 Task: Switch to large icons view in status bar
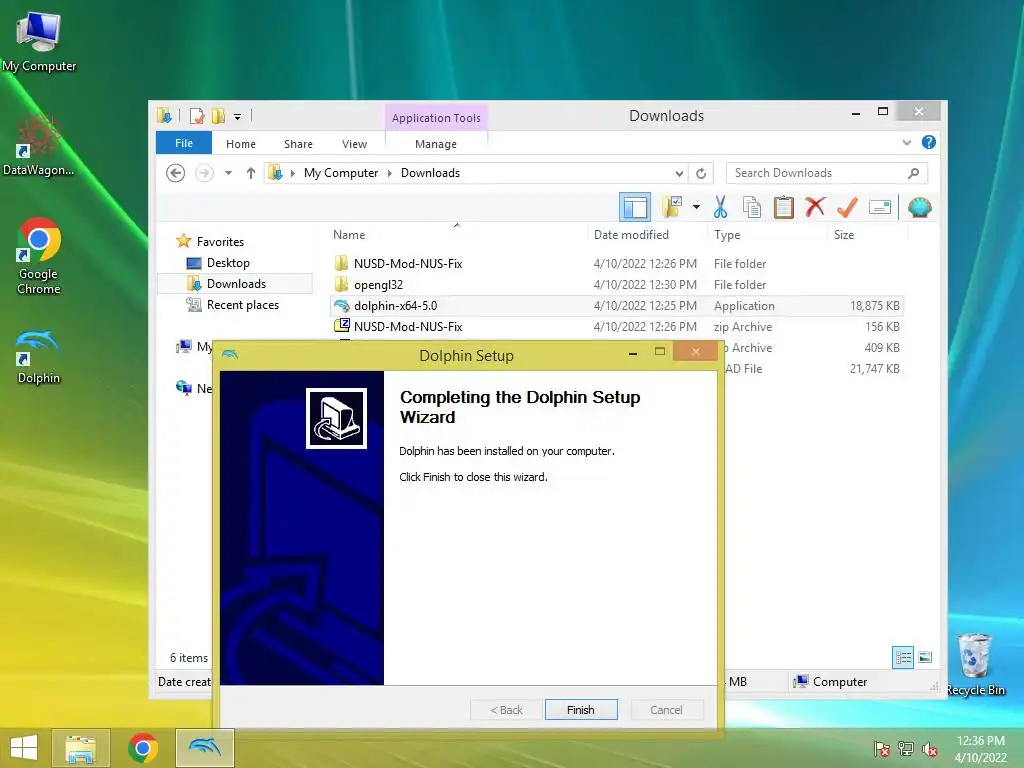(925, 657)
